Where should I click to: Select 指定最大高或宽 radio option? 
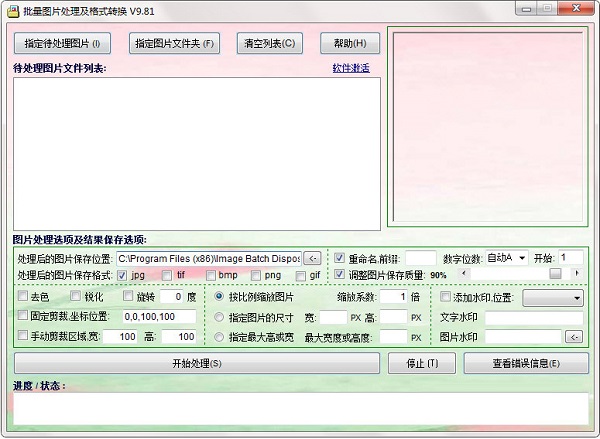[x=219, y=337]
